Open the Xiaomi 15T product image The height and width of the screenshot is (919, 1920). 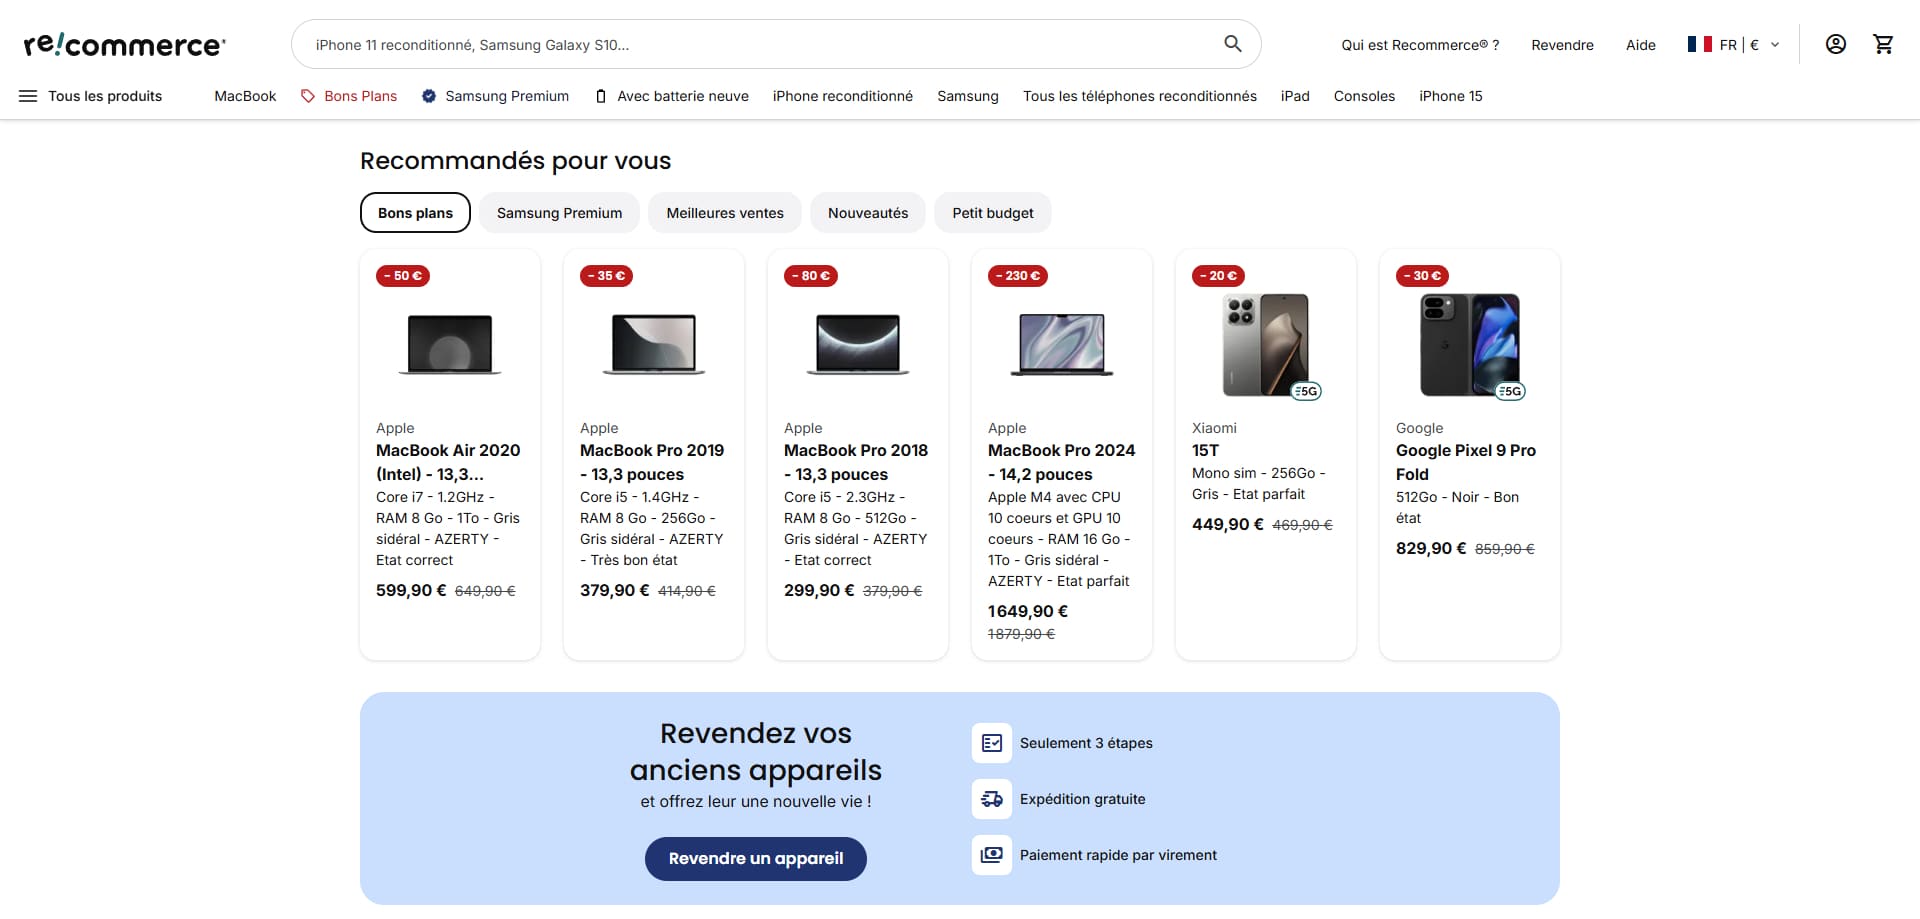point(1266,344)
